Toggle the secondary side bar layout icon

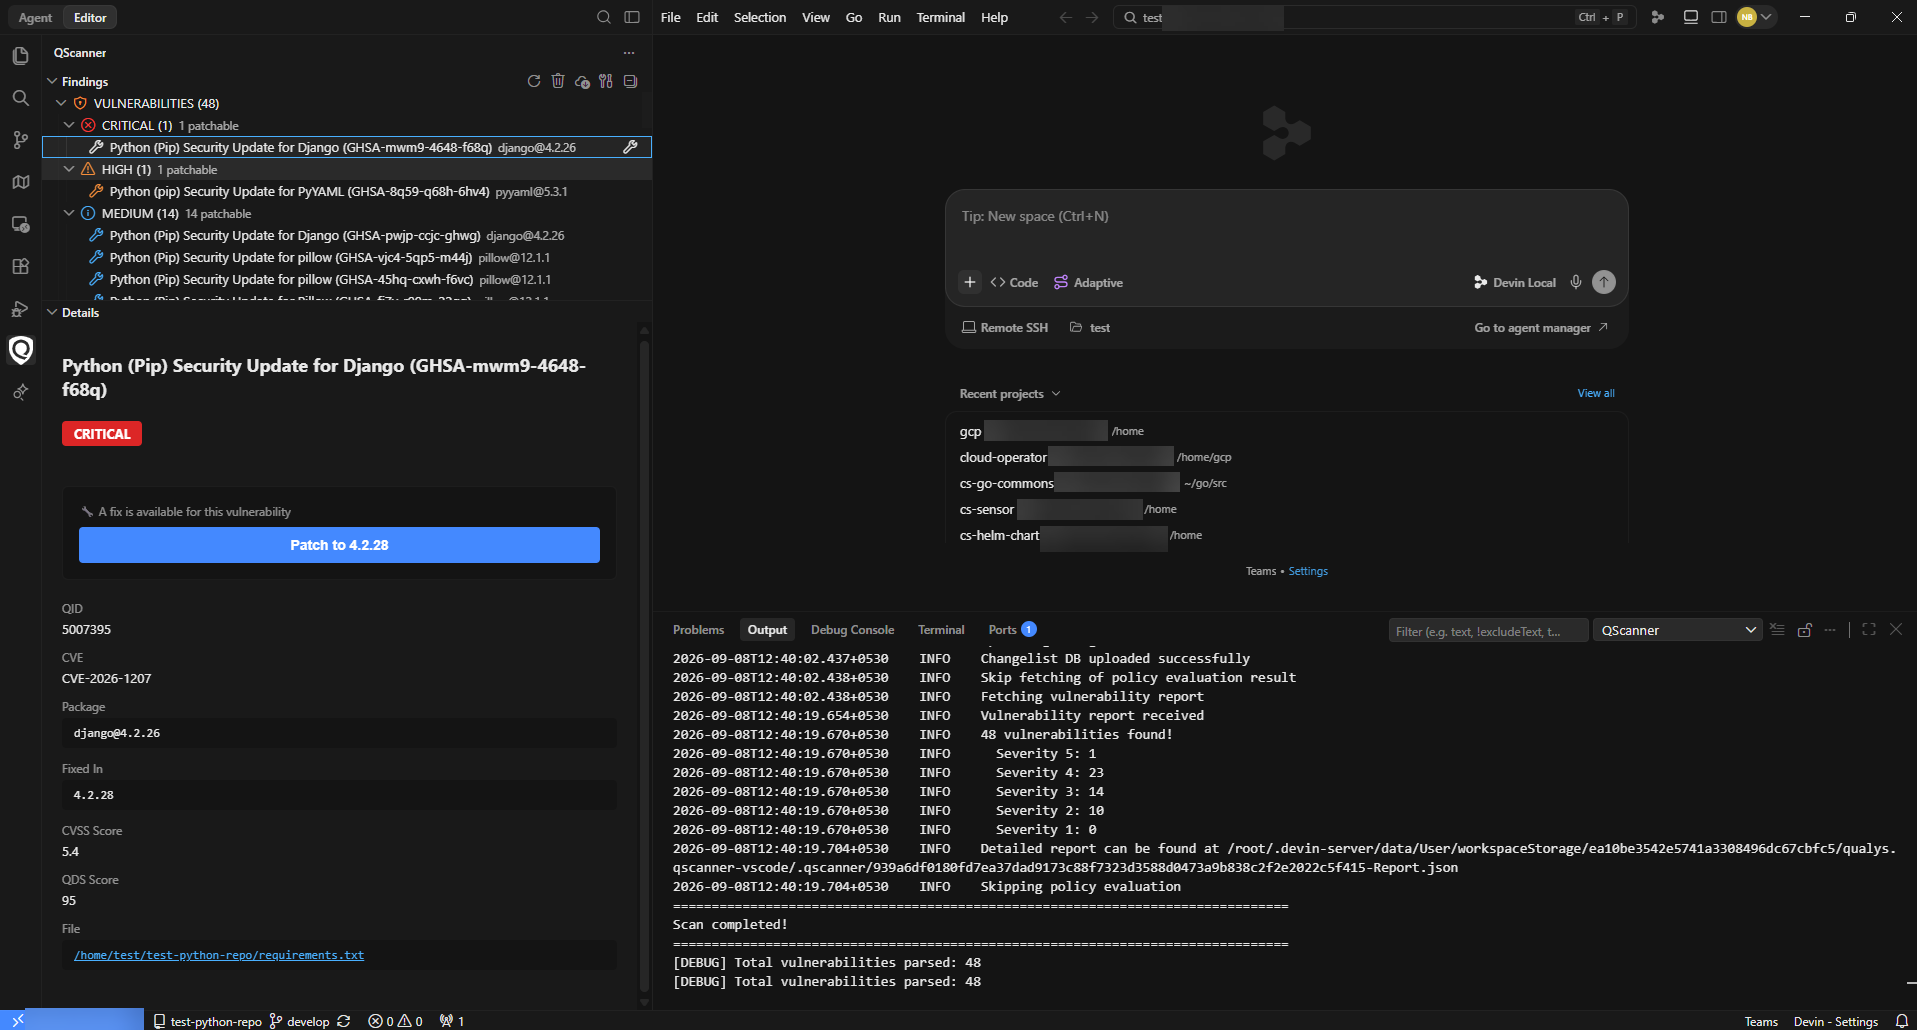pyautogui.click(x=1719, y=17)
